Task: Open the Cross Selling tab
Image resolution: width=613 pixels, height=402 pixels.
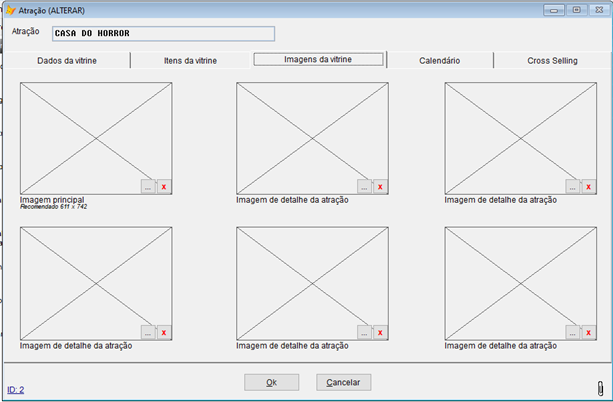Action: point(552,61)
